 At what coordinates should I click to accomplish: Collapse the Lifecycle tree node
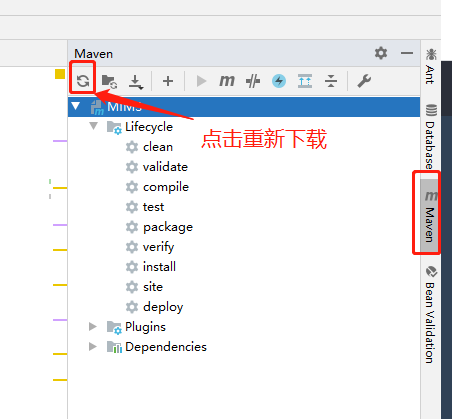tap(94, 126)
